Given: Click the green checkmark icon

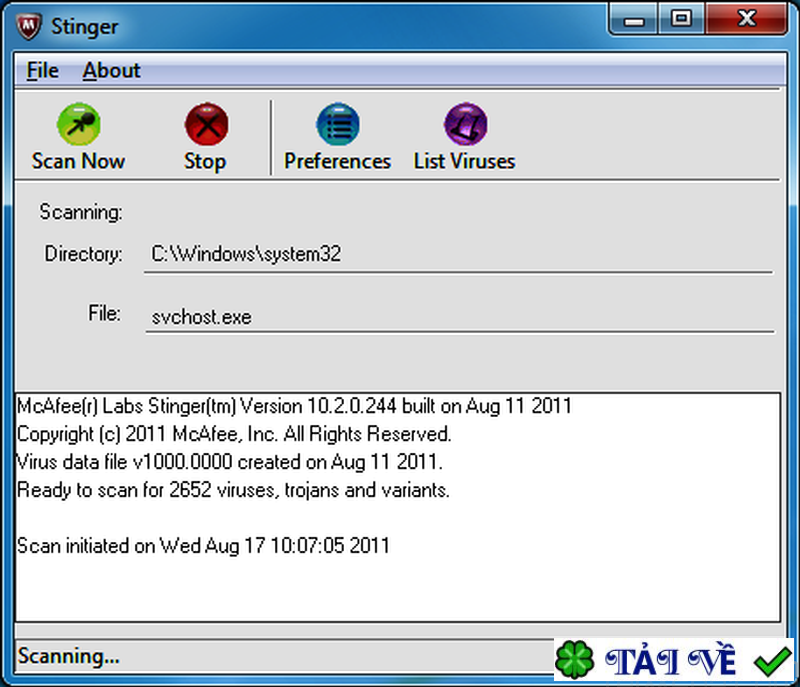Looking at the screenshot, I should click(770, 658).
